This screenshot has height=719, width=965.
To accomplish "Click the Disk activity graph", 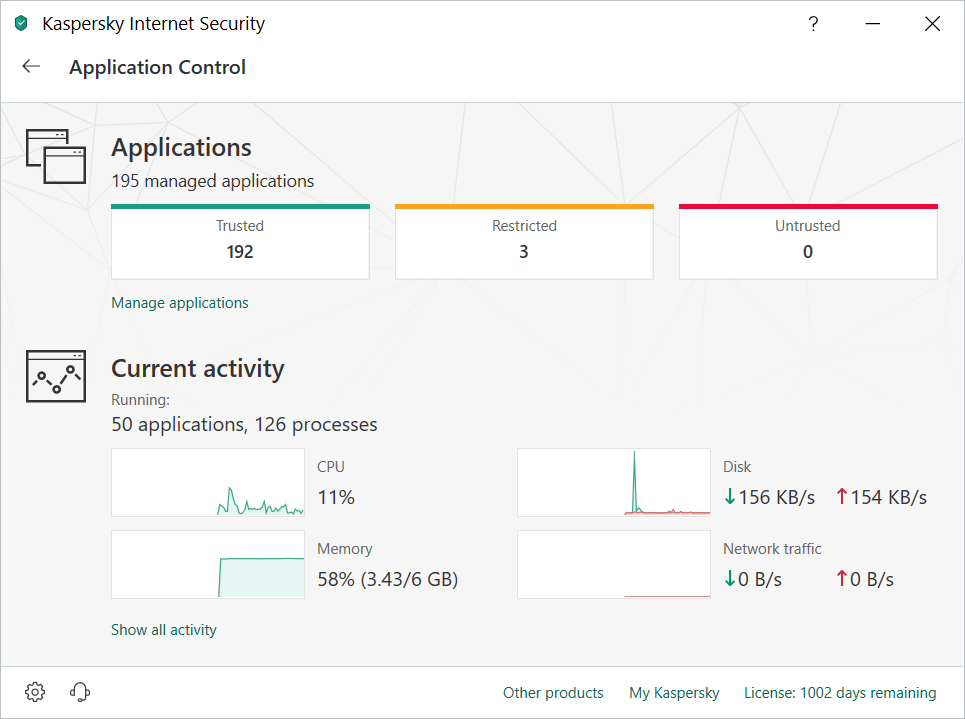I will [614, 482].
